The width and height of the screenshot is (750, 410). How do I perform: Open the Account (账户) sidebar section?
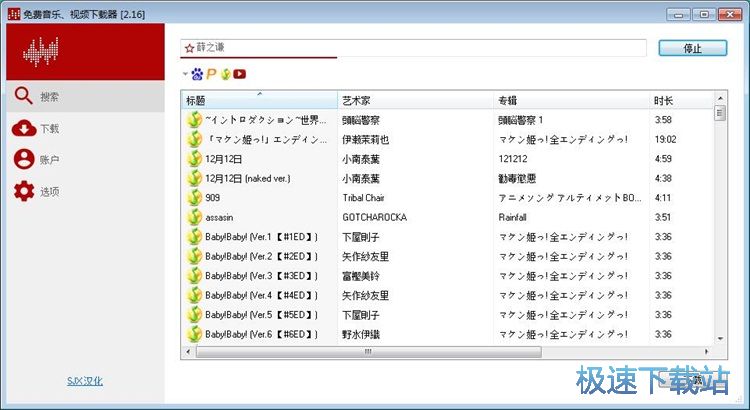point(85,160)
